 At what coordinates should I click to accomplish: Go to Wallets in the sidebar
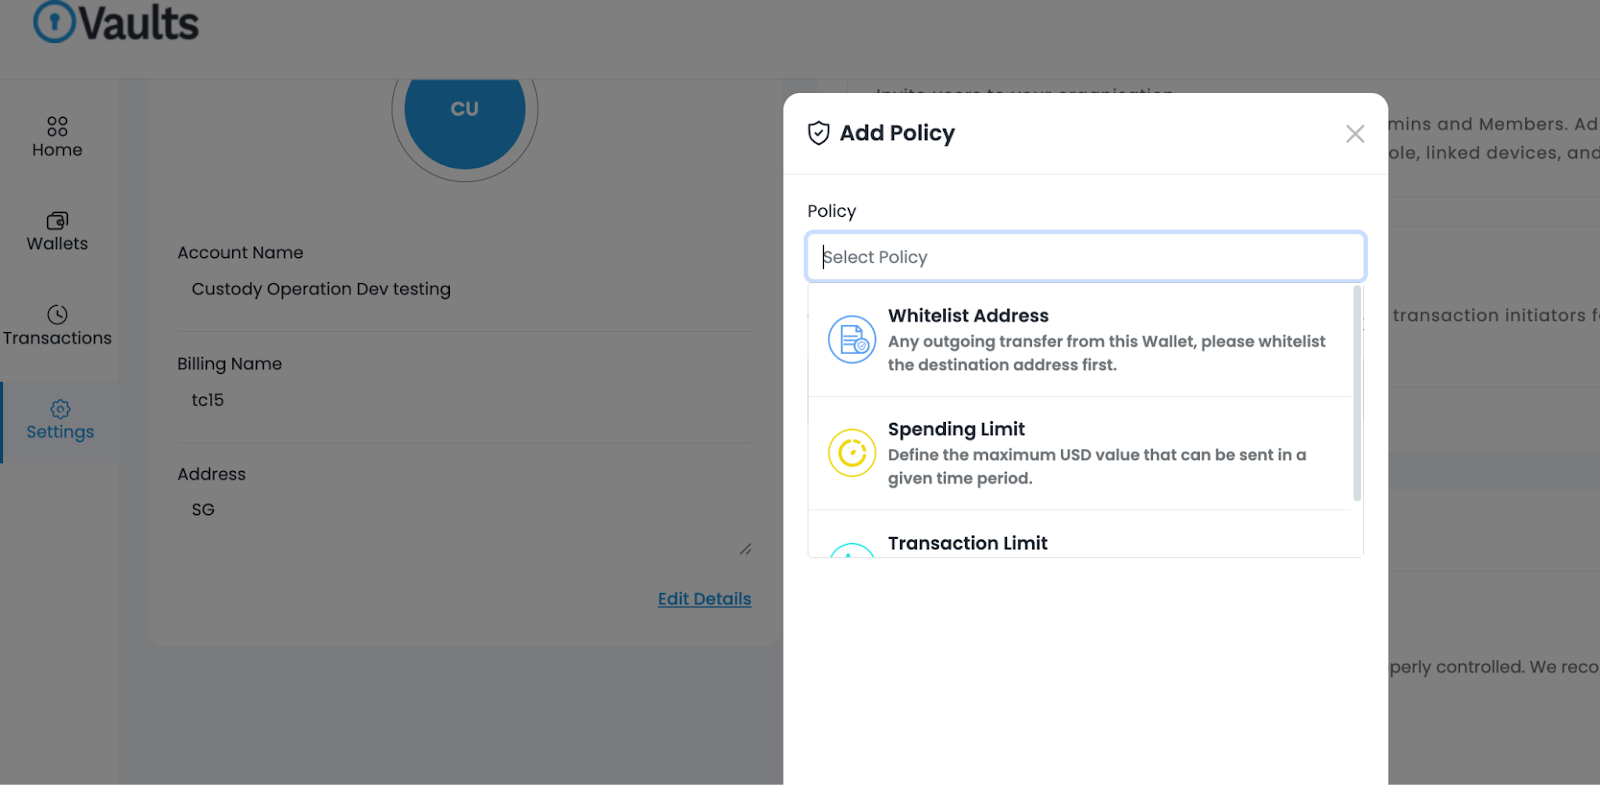pos(57,231)
